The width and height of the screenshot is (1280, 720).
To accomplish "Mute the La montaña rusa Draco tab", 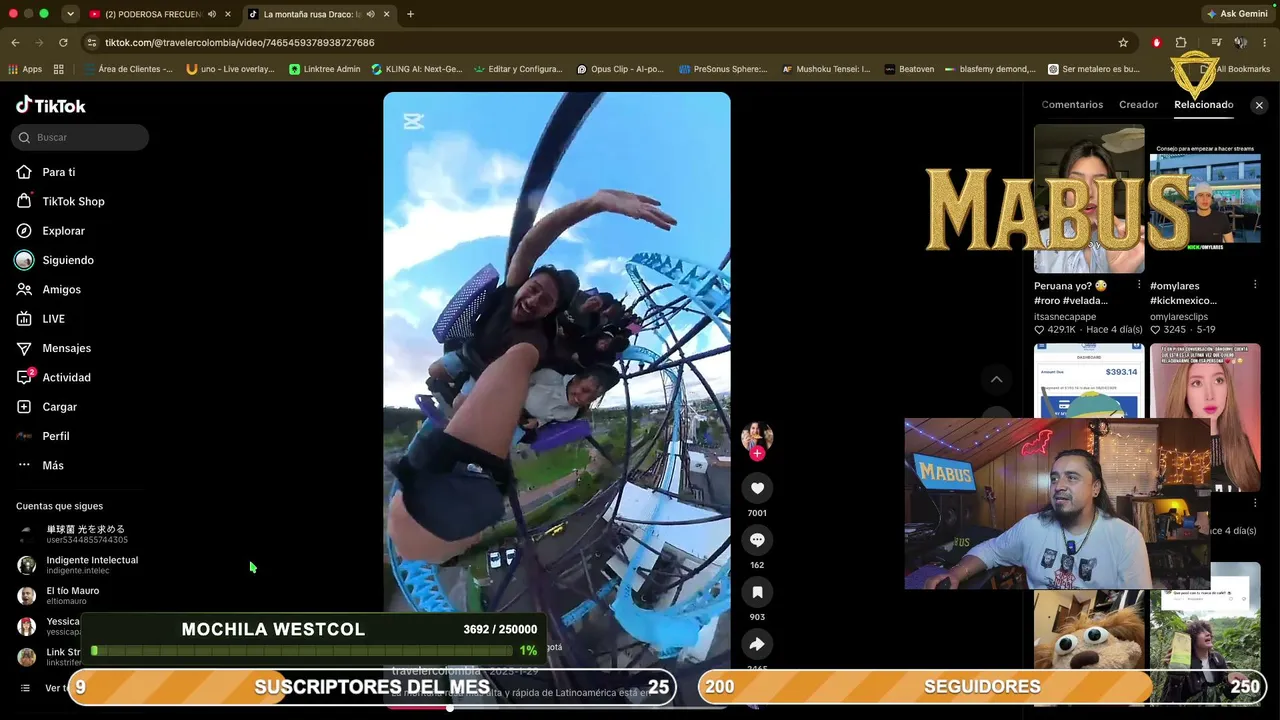I will tap(370, 14).
